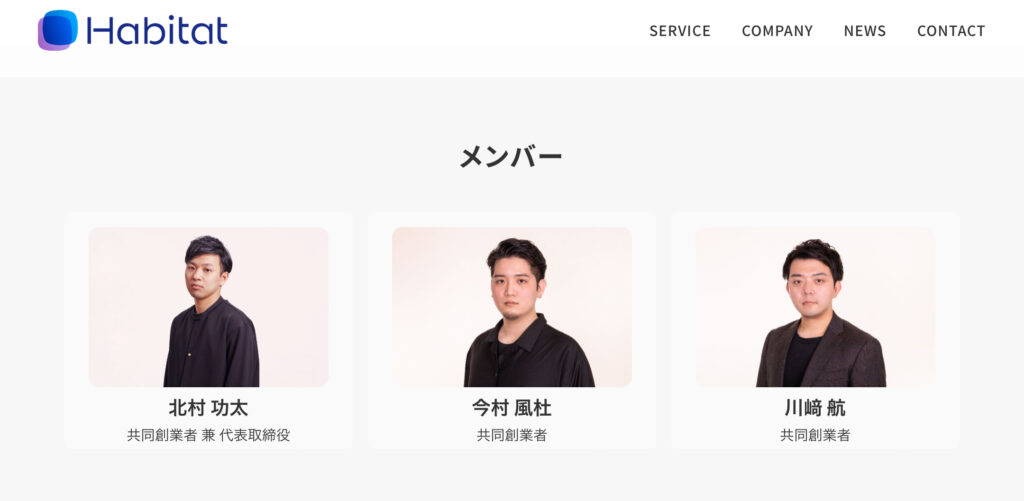Click the メンバー section heading

(511, 157)
